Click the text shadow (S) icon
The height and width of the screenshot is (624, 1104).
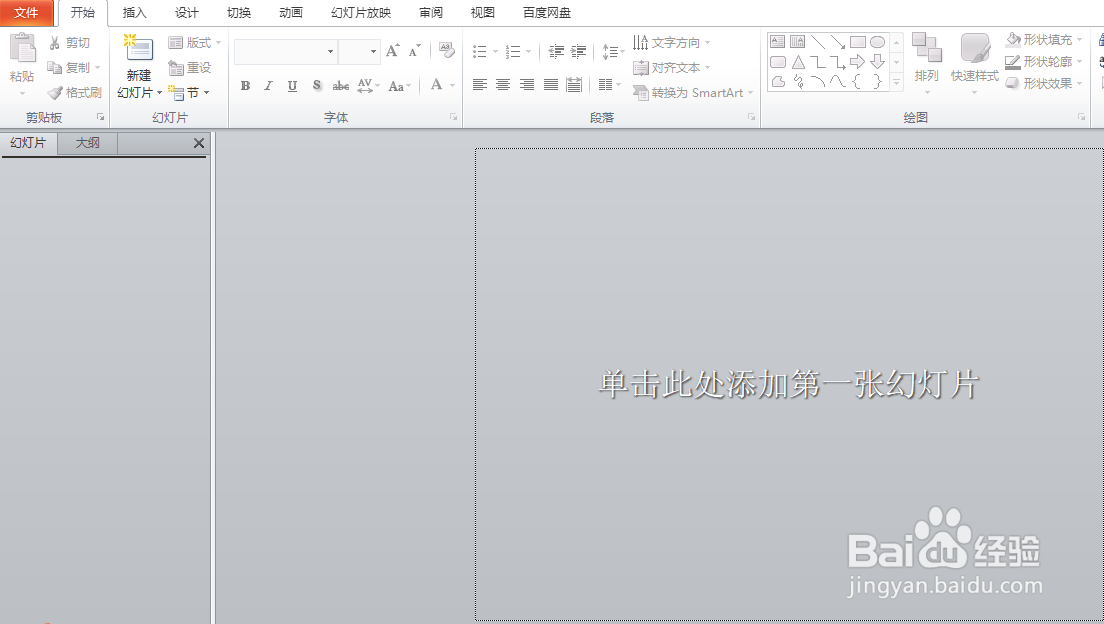[317, 86]
